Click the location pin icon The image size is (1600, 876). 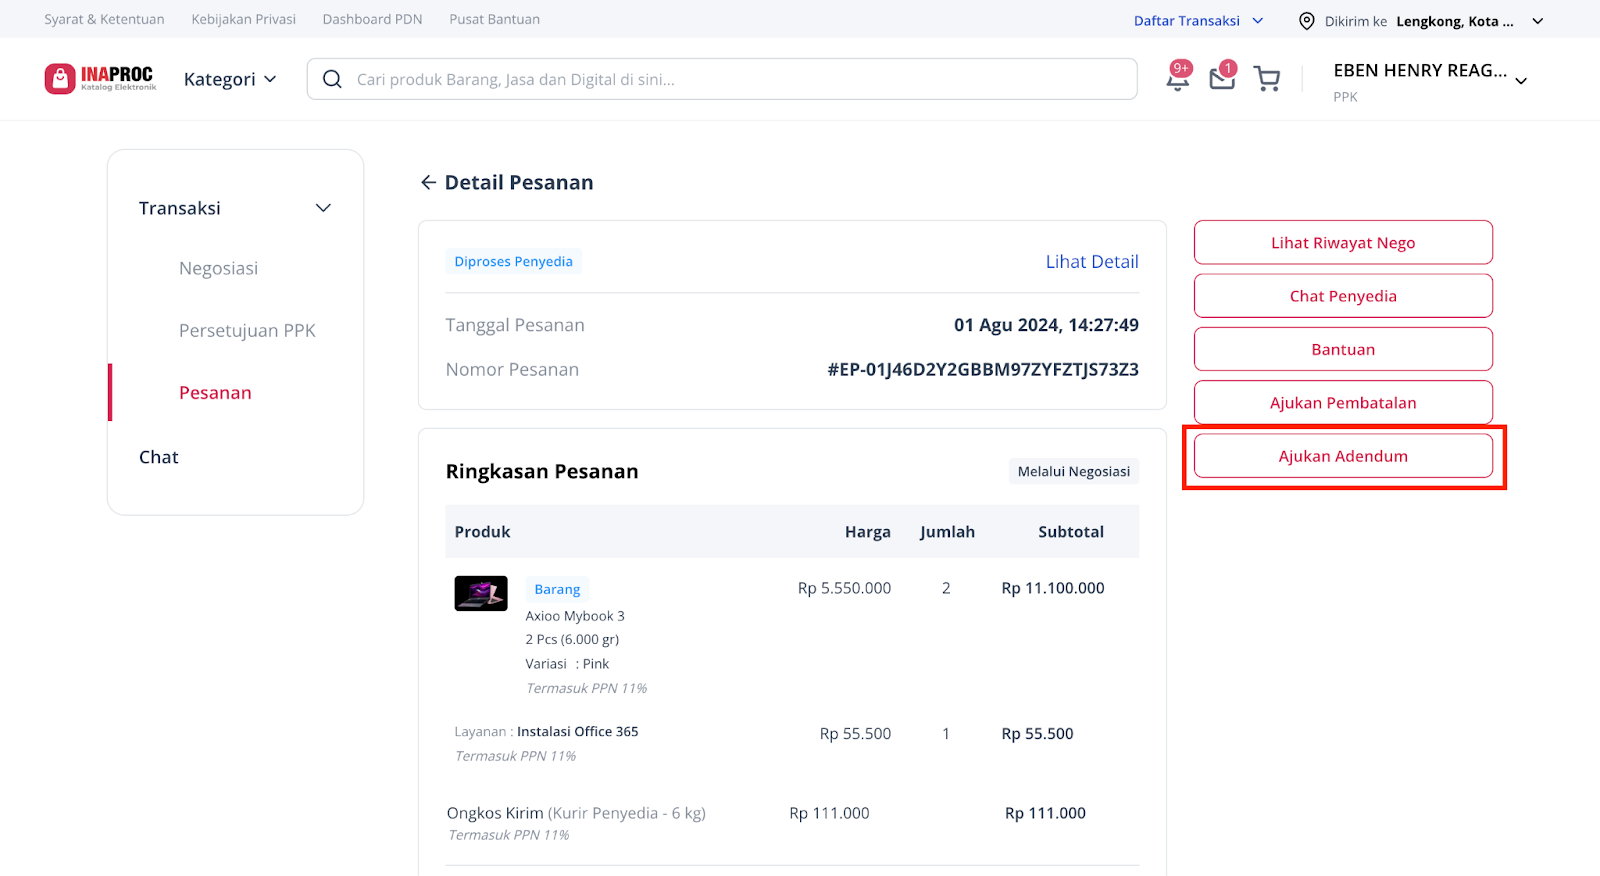(x=1306, y=21)
